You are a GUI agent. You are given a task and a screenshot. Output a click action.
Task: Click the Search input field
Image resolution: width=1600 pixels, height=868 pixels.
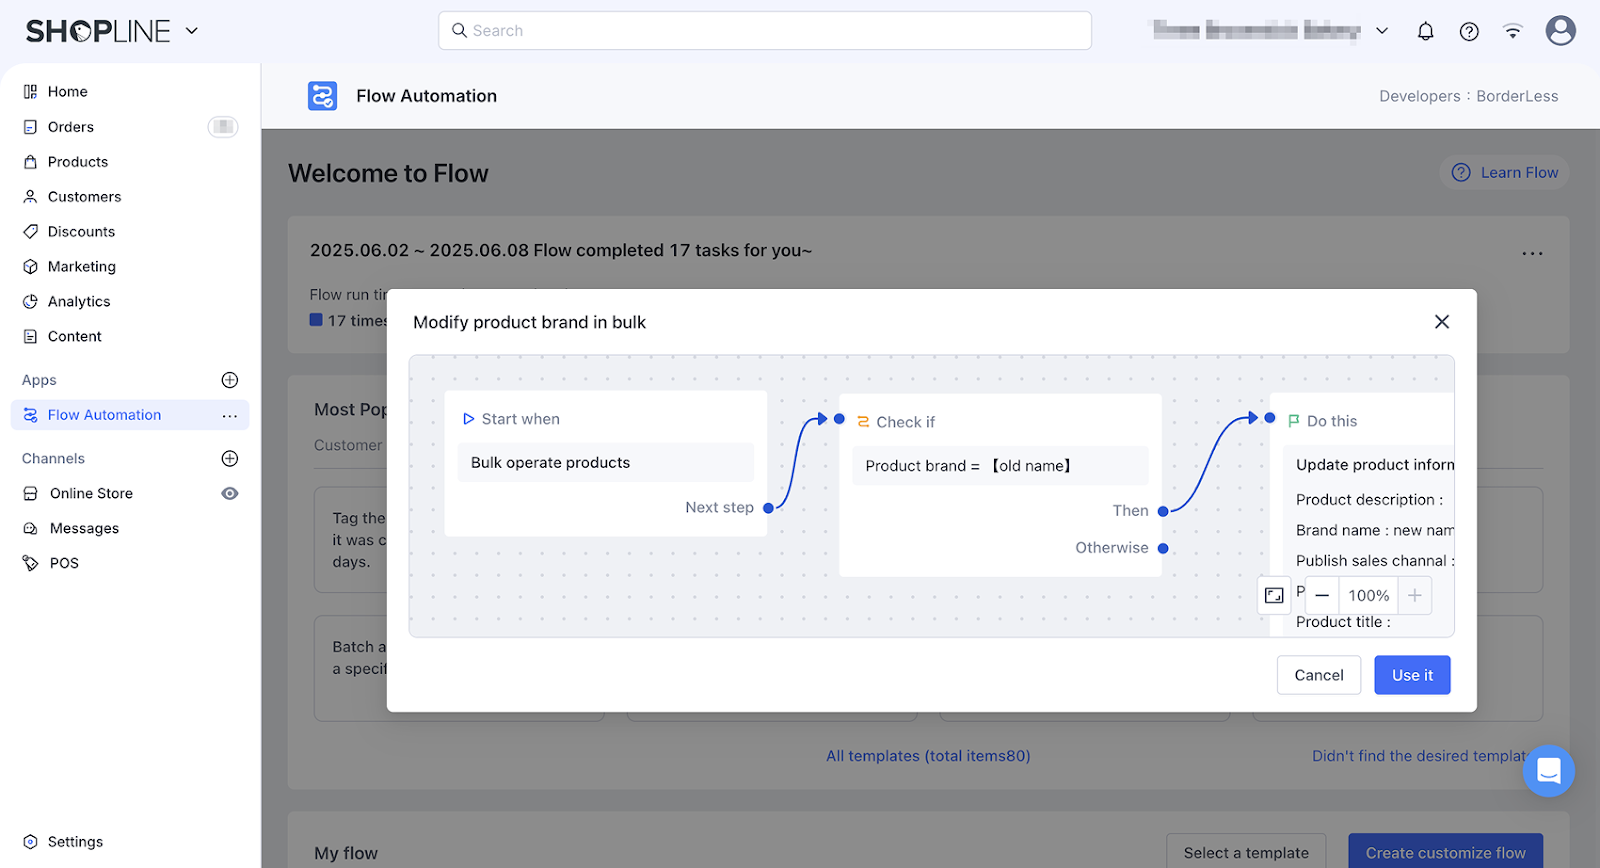[x=765, y=31]
